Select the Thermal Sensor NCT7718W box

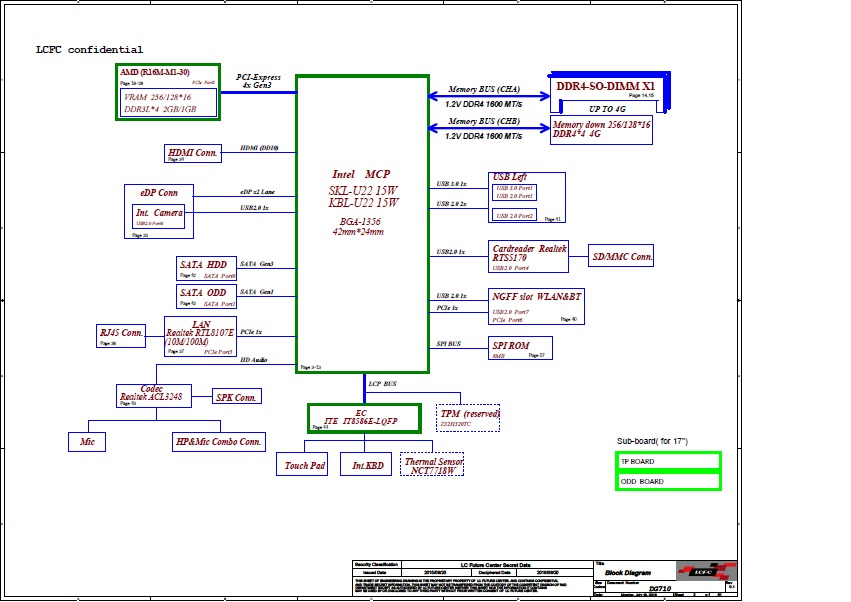pyautogui.click(x=432, y=465)
